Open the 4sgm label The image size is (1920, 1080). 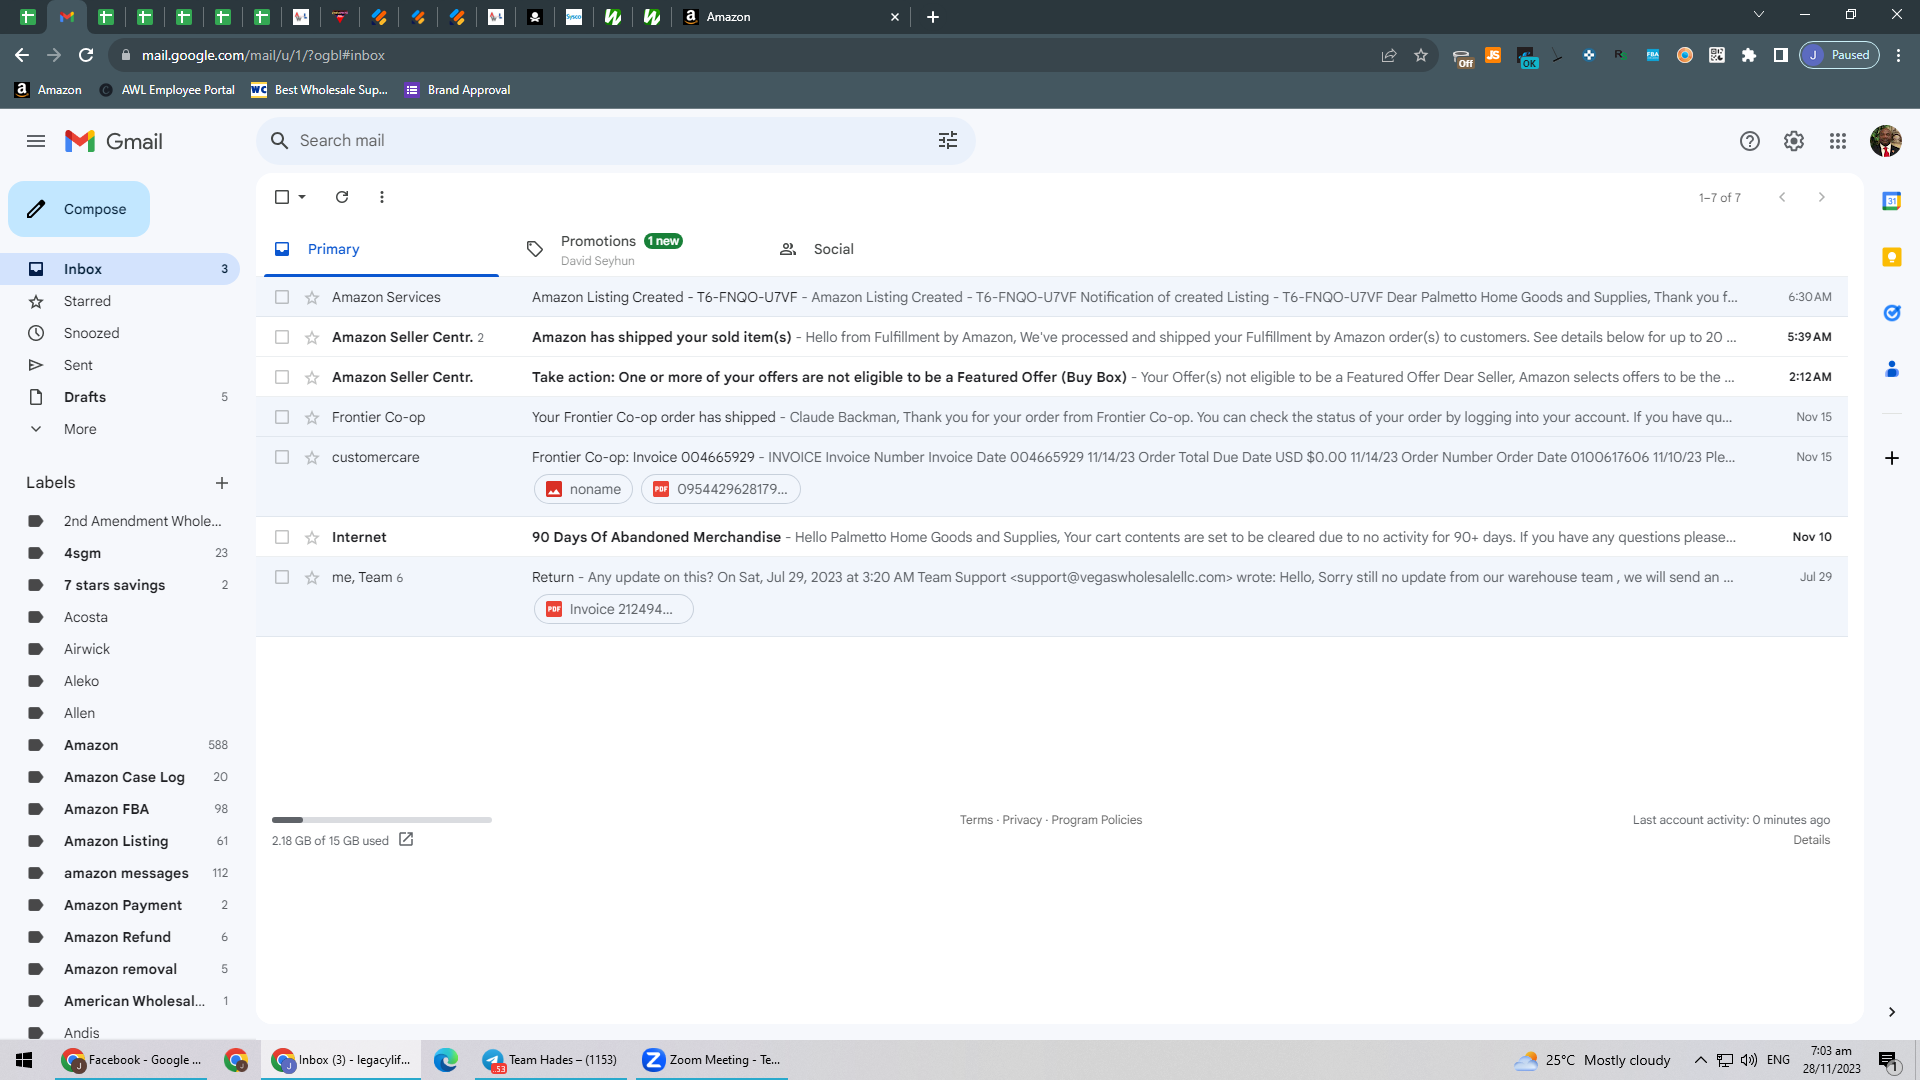(120, 553)
